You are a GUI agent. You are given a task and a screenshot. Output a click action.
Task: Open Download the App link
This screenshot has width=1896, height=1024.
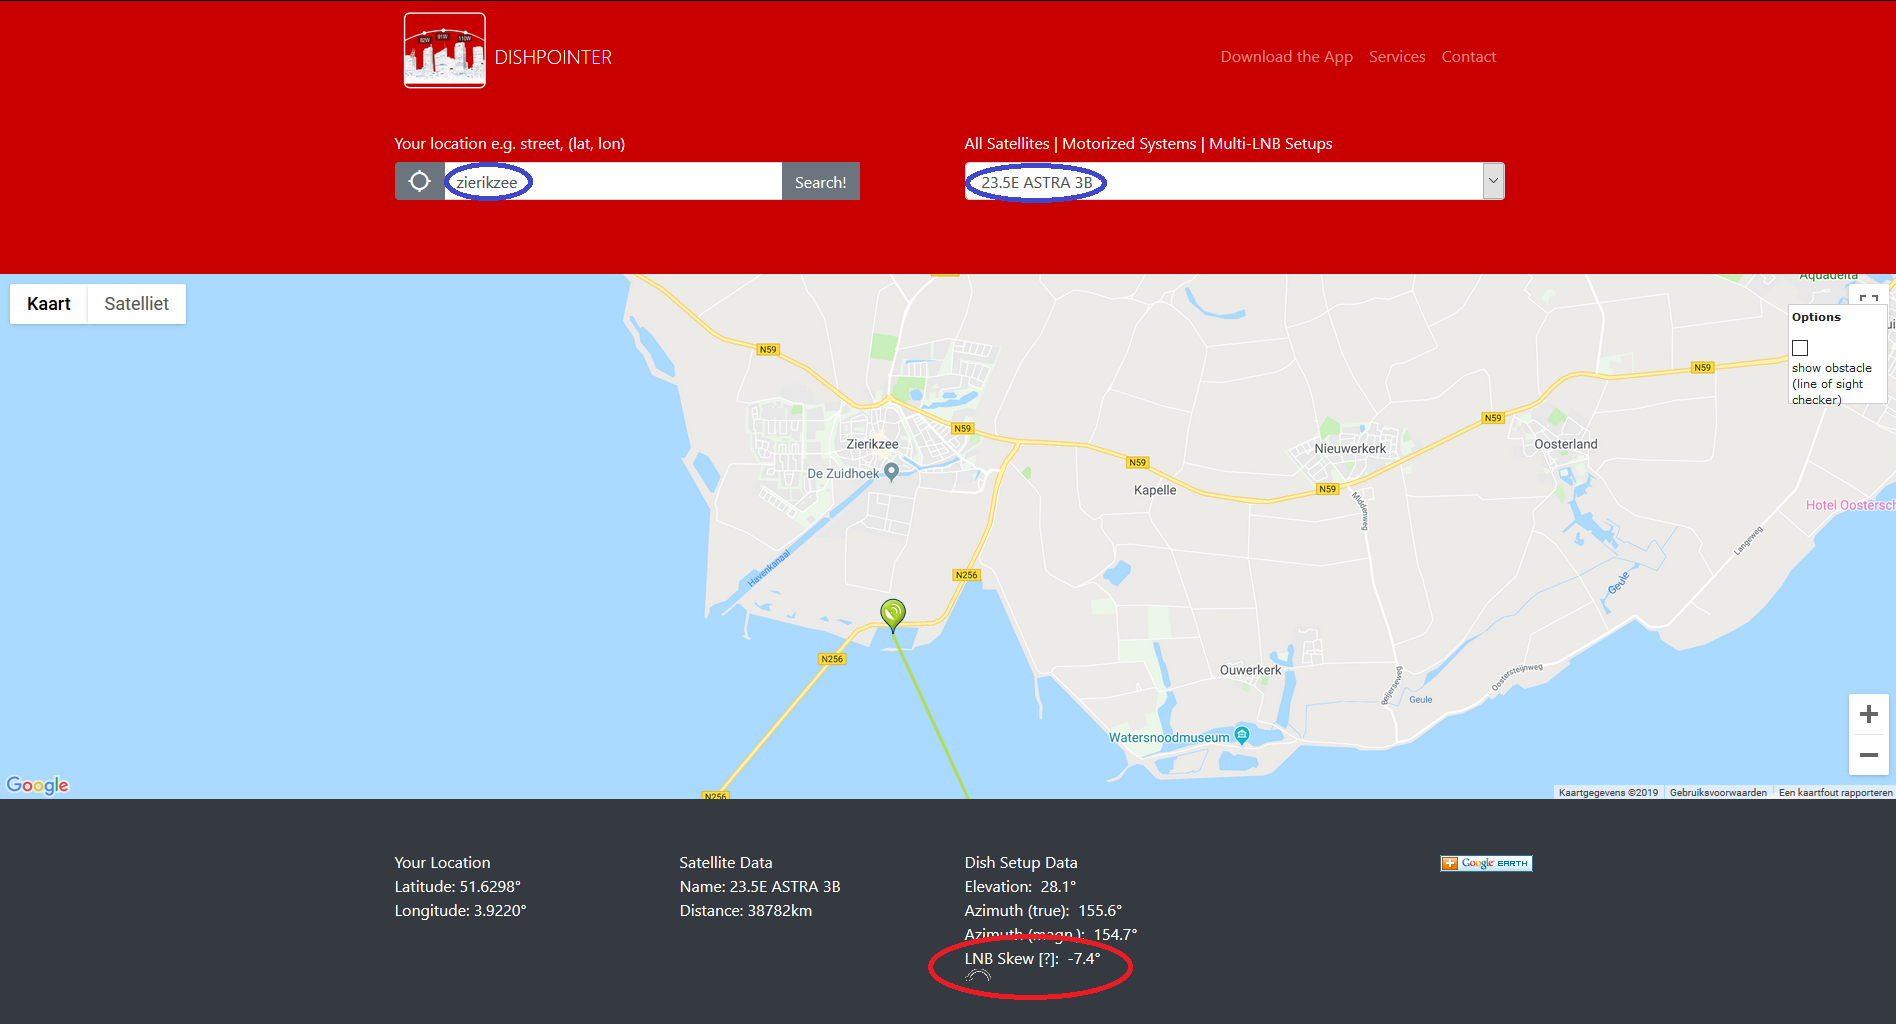click(1286, 57)
